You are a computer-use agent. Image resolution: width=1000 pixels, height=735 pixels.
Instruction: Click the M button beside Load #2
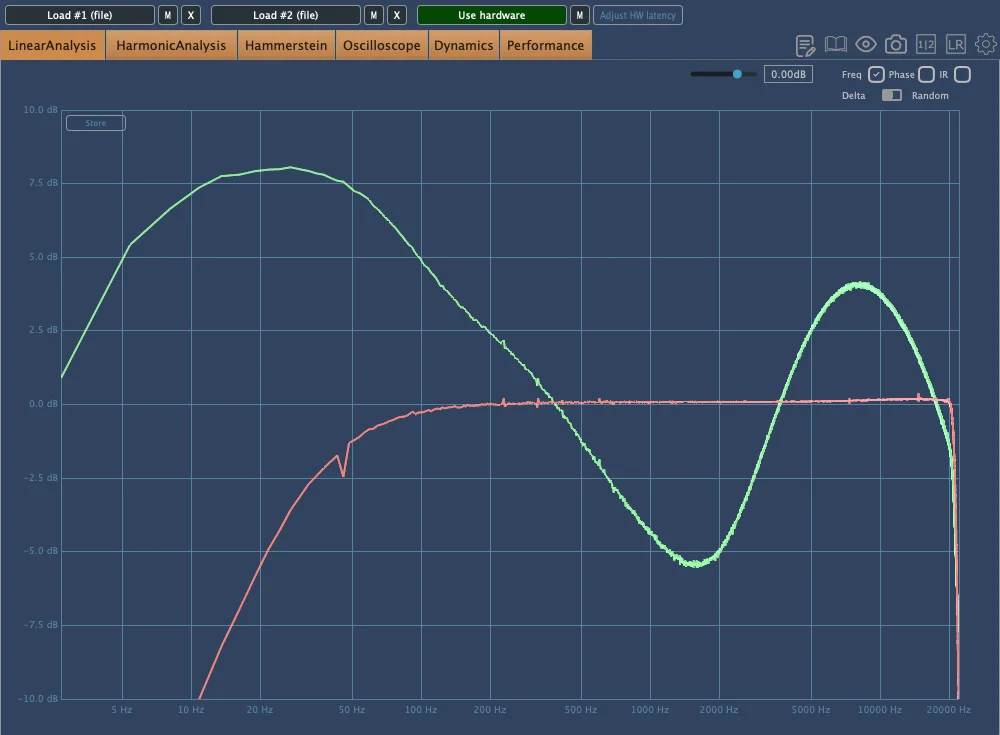point(373,15)
